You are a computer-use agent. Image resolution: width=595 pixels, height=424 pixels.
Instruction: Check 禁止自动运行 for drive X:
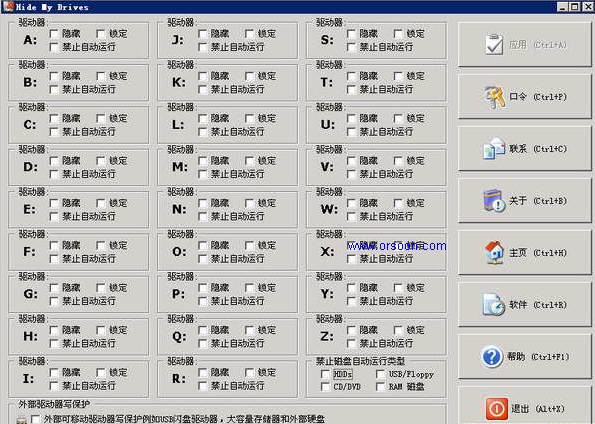click(x=351, y=258)
